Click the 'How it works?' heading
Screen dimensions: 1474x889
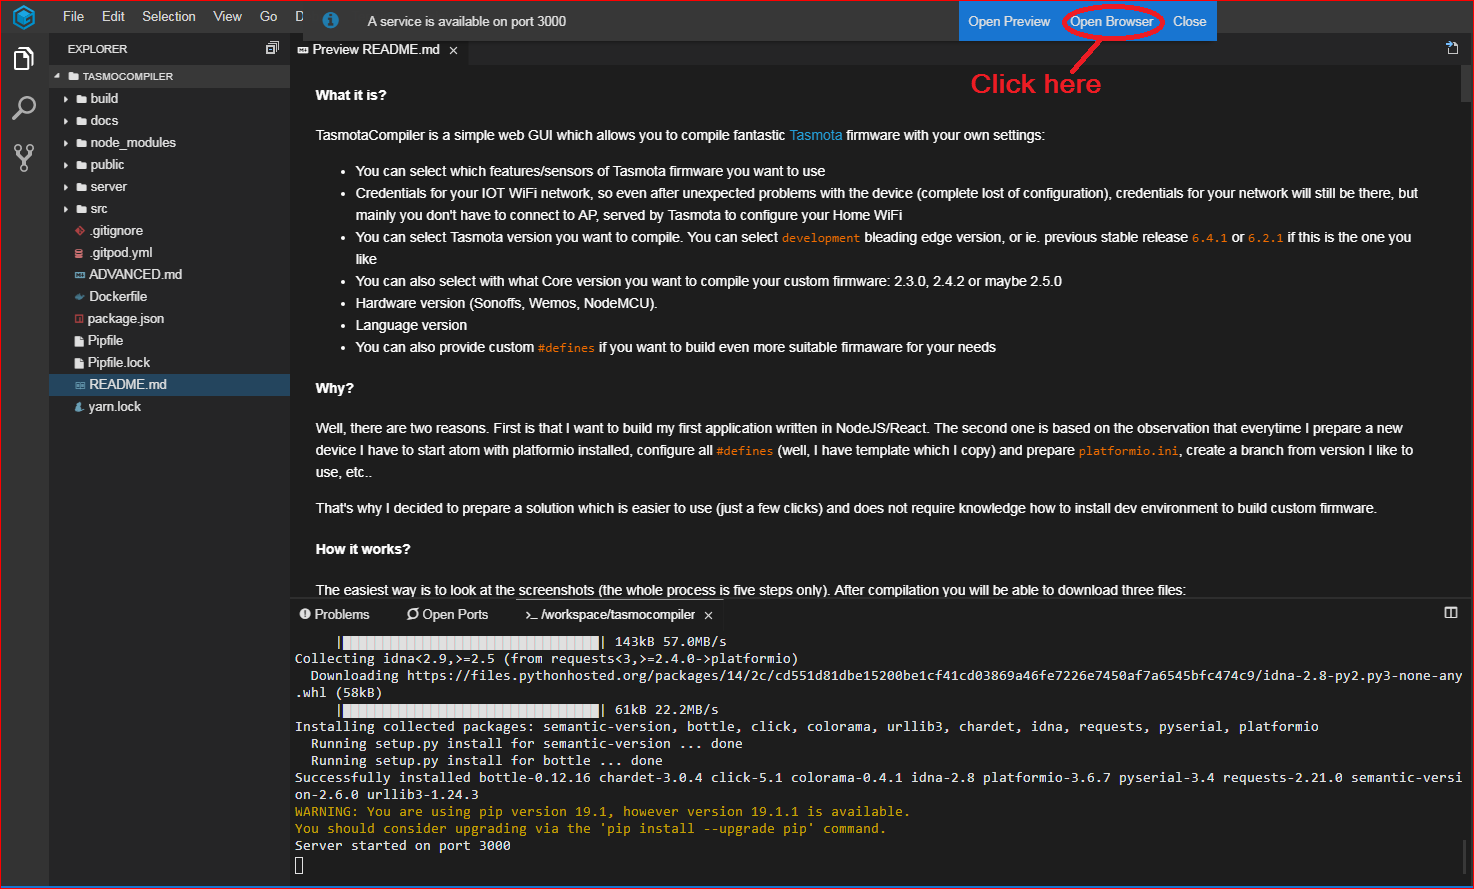(363, 549)
